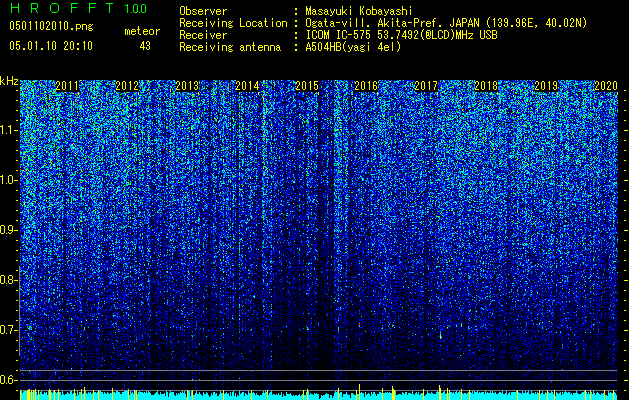Click the antenna value A504HB(yagi 4el)
The height and width of the screenshot is (400, 629).
pyautogui.click(x=353, y=47)
